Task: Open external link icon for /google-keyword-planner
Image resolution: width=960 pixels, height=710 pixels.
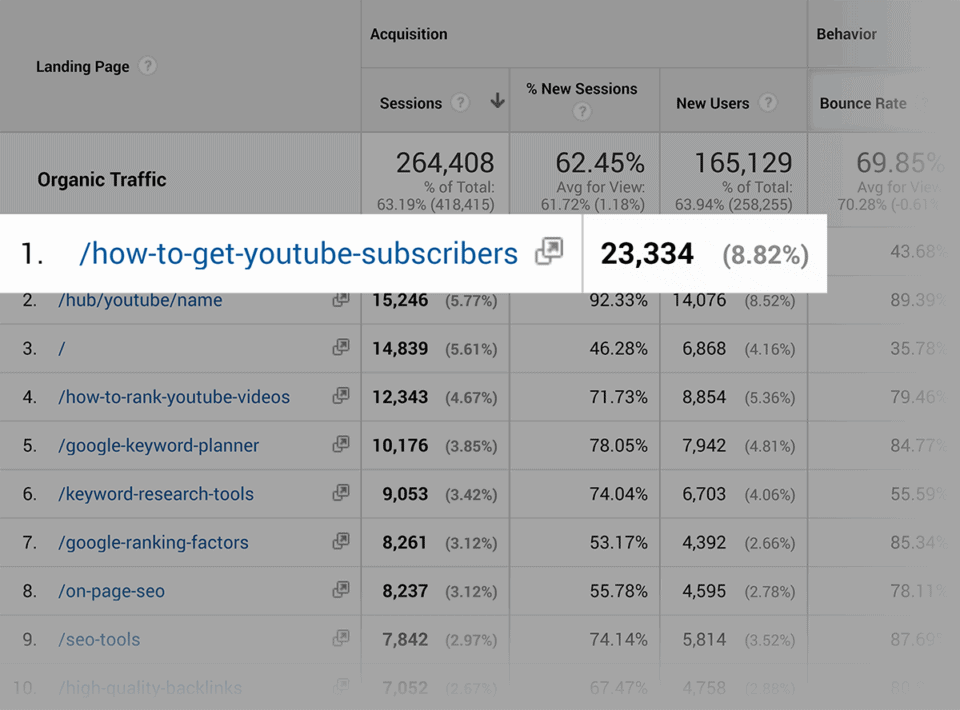Action: (x=341, y=445)
